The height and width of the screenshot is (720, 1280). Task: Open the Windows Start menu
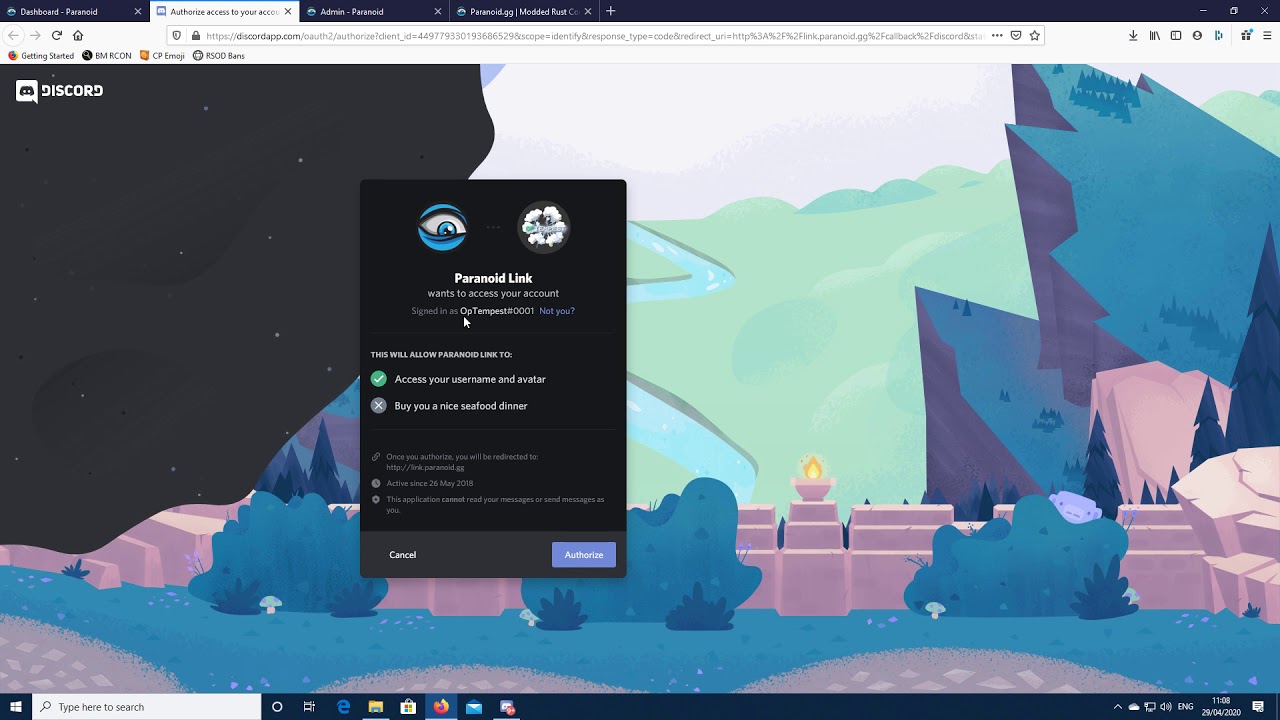16,707
